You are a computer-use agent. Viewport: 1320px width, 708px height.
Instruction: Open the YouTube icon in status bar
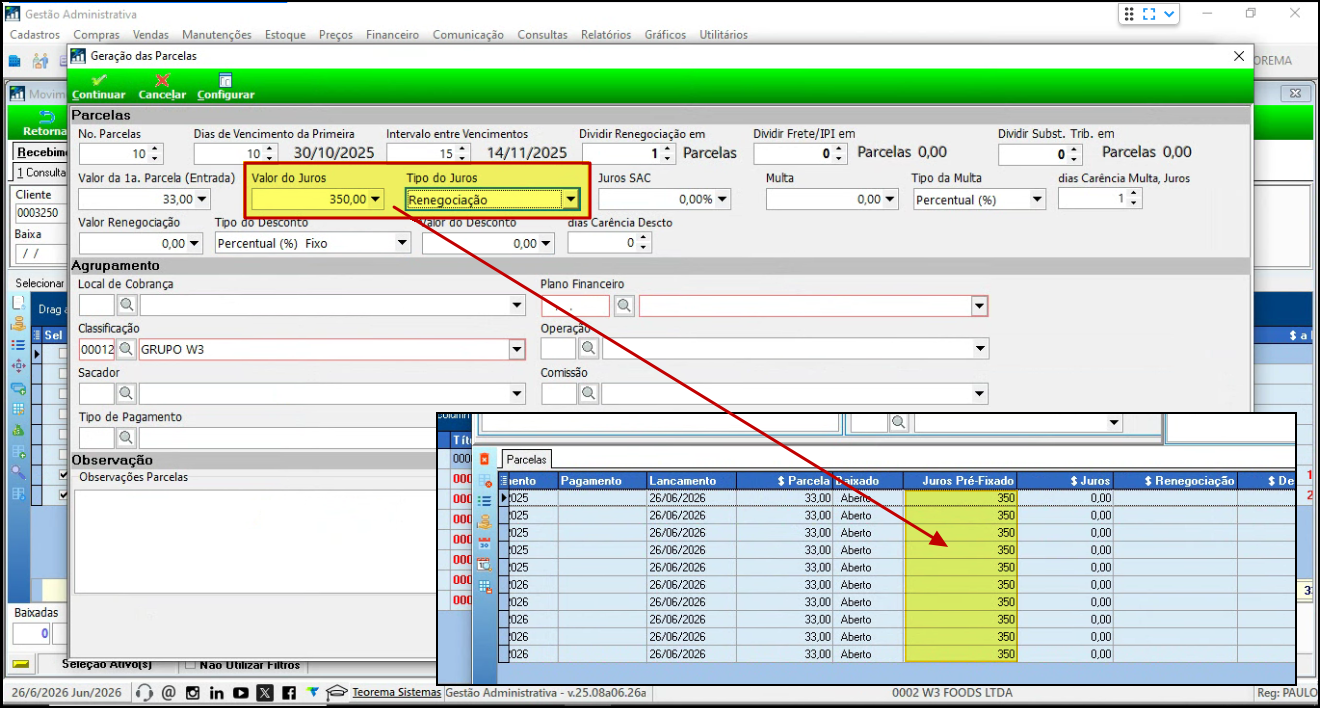point(241,692)
